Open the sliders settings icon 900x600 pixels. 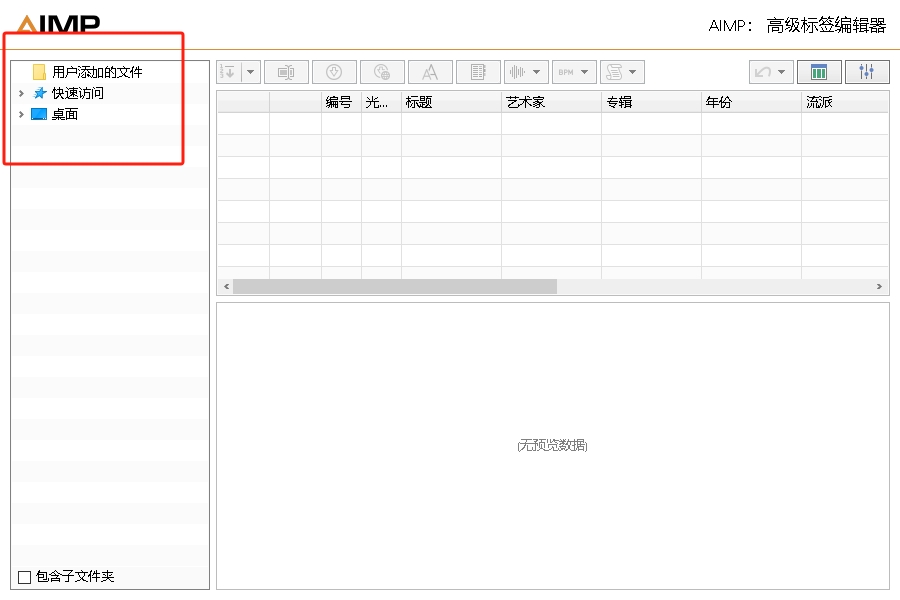pyautogui.click(x=867, y=72)
